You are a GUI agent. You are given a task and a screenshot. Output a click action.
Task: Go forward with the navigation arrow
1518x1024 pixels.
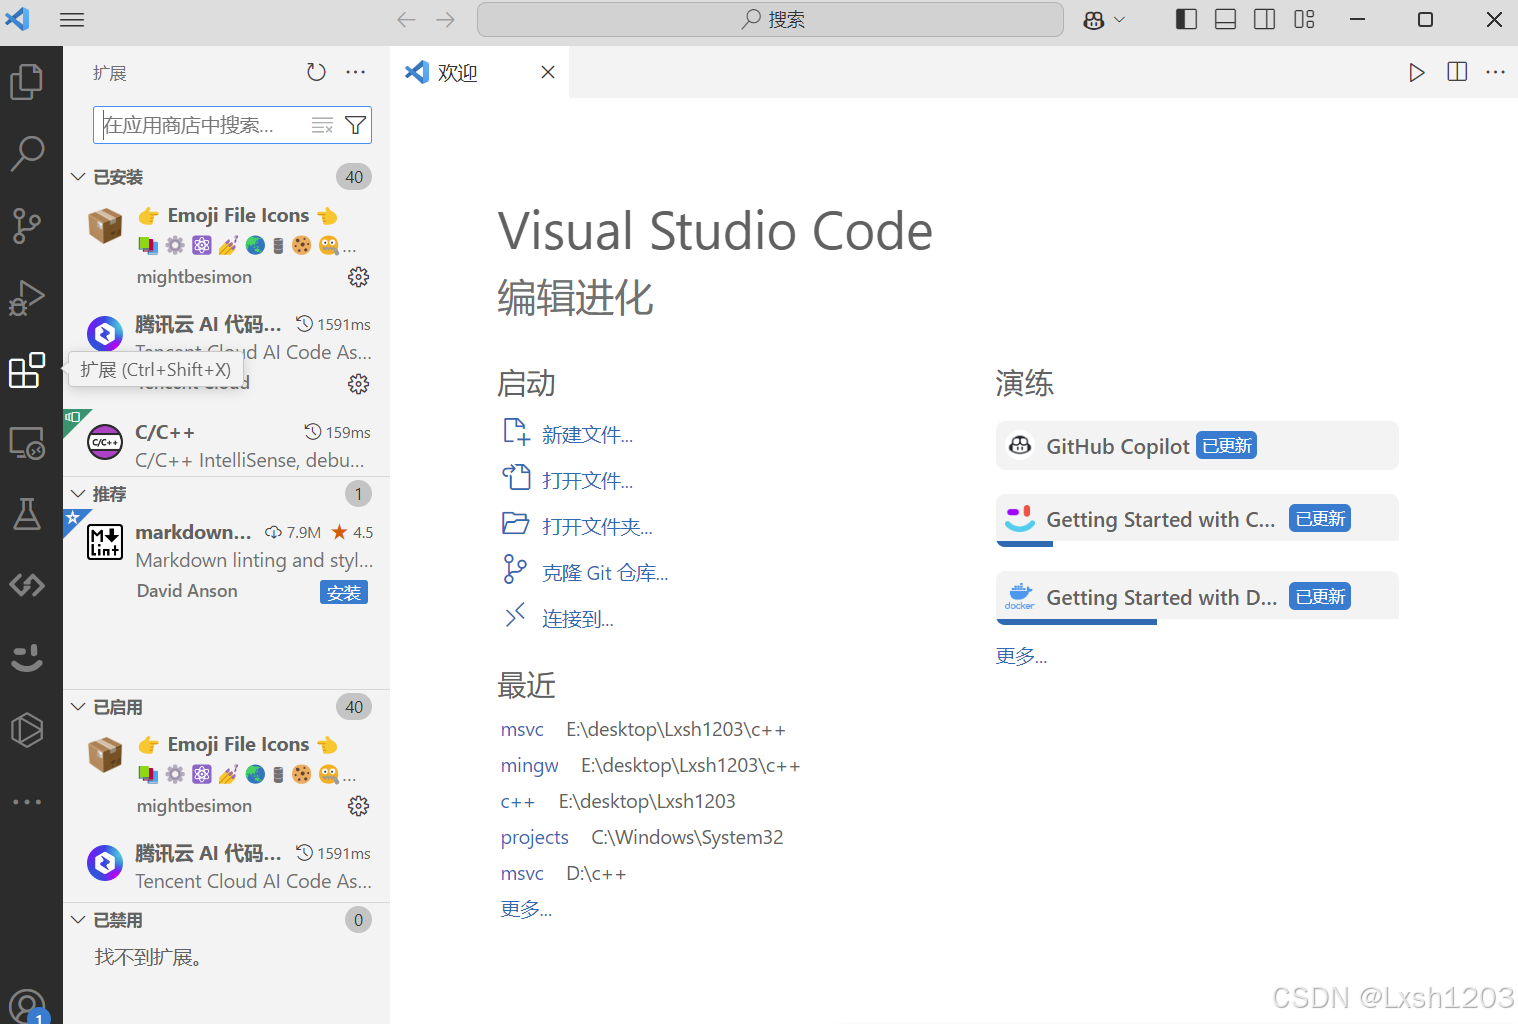pyautogui.click(x=446, y=20)
